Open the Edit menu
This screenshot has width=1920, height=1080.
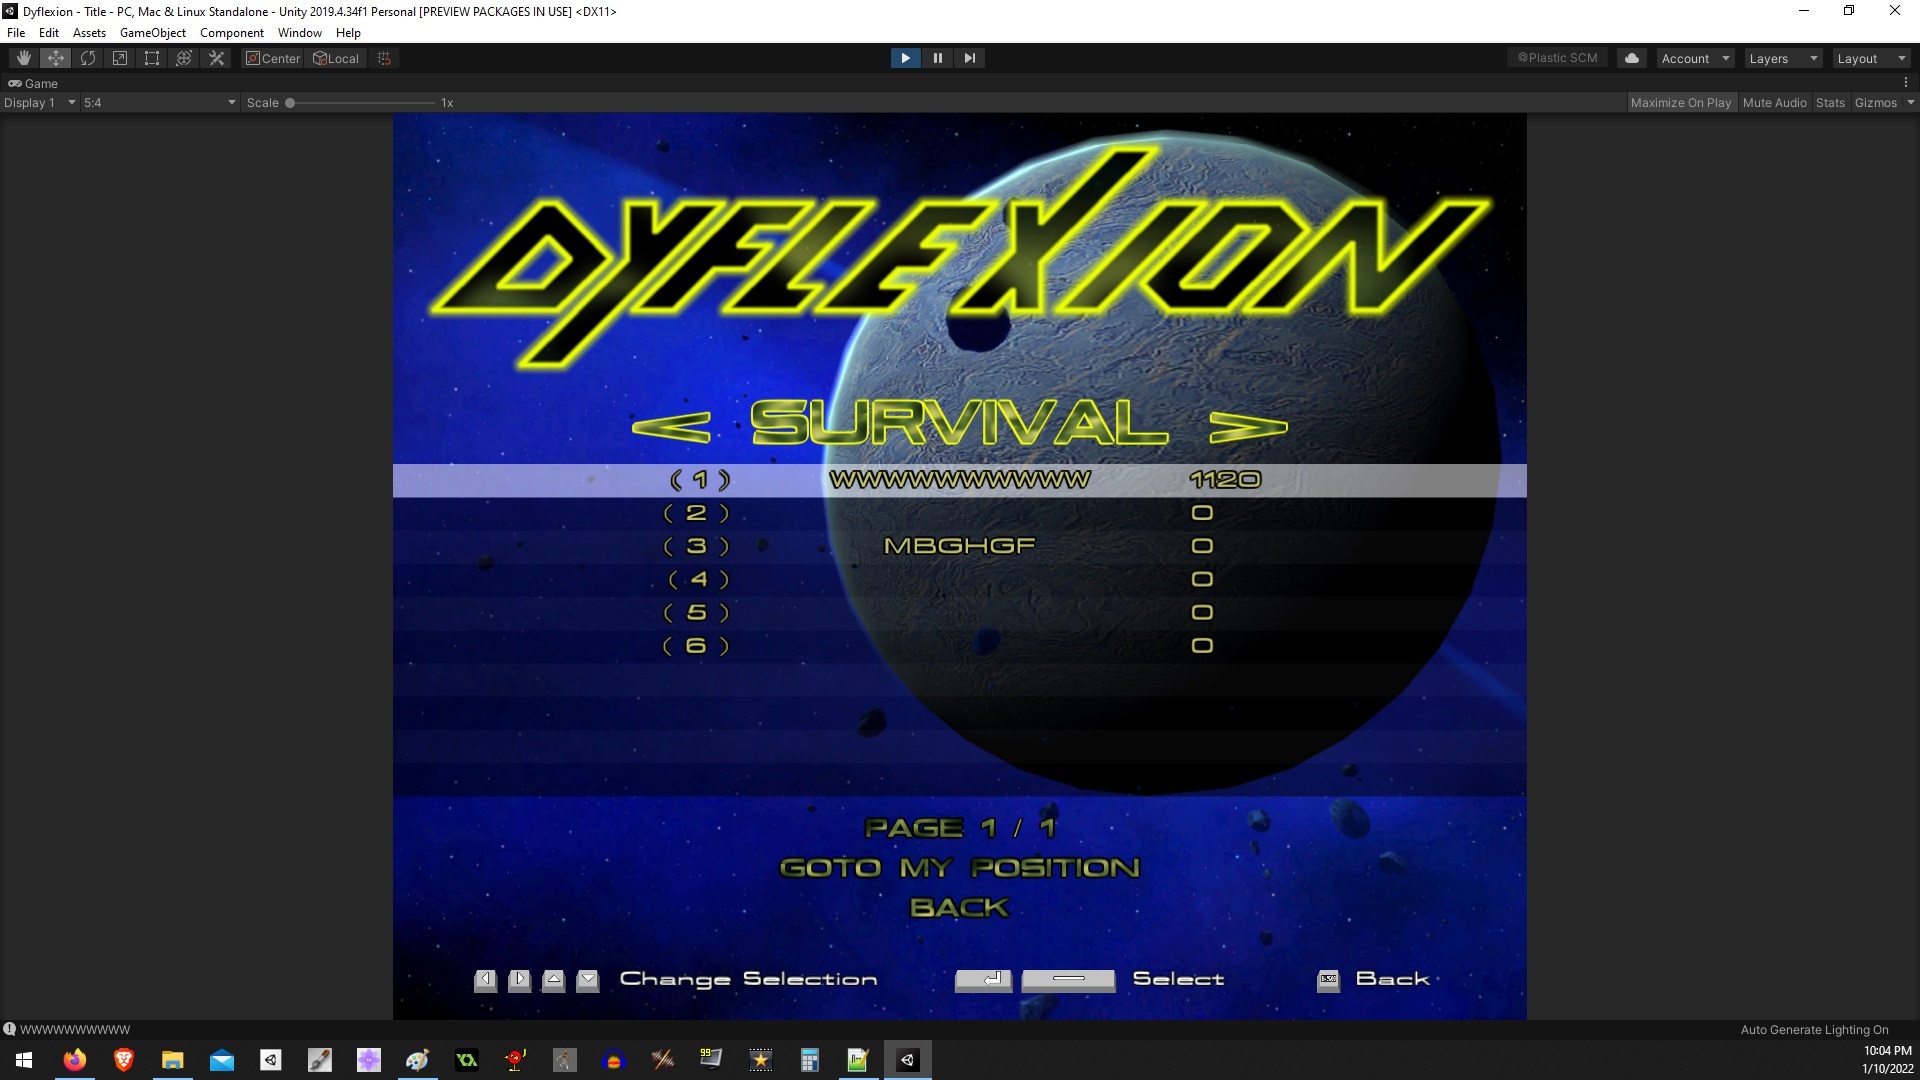pos(49,33)
